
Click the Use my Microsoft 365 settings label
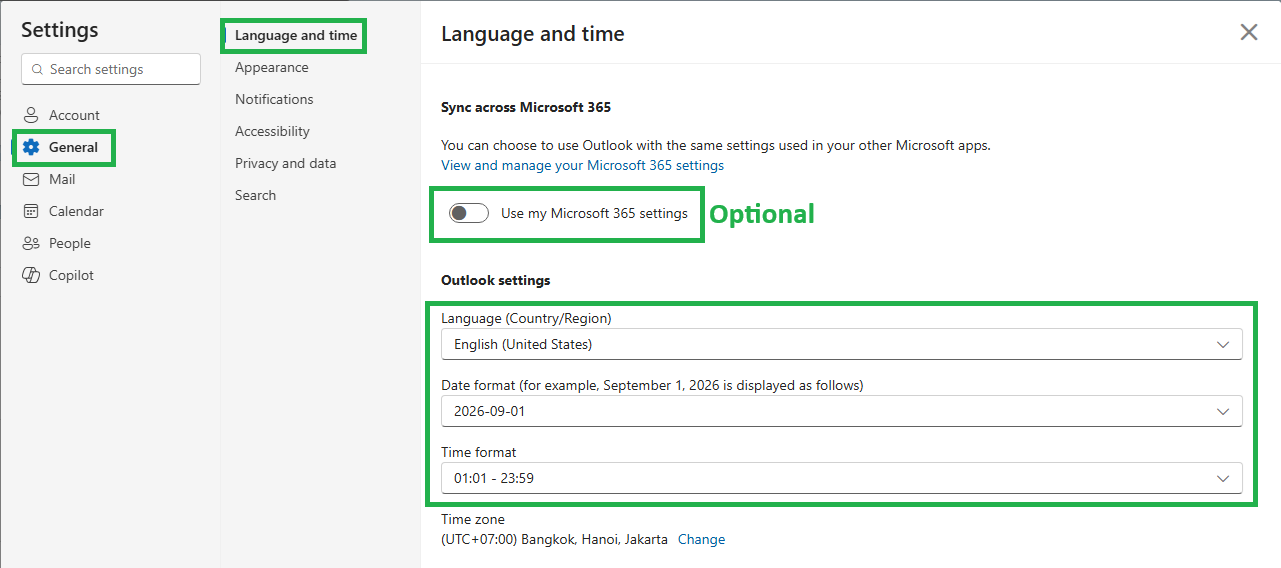pyautogui.click(x=594, y=213)
